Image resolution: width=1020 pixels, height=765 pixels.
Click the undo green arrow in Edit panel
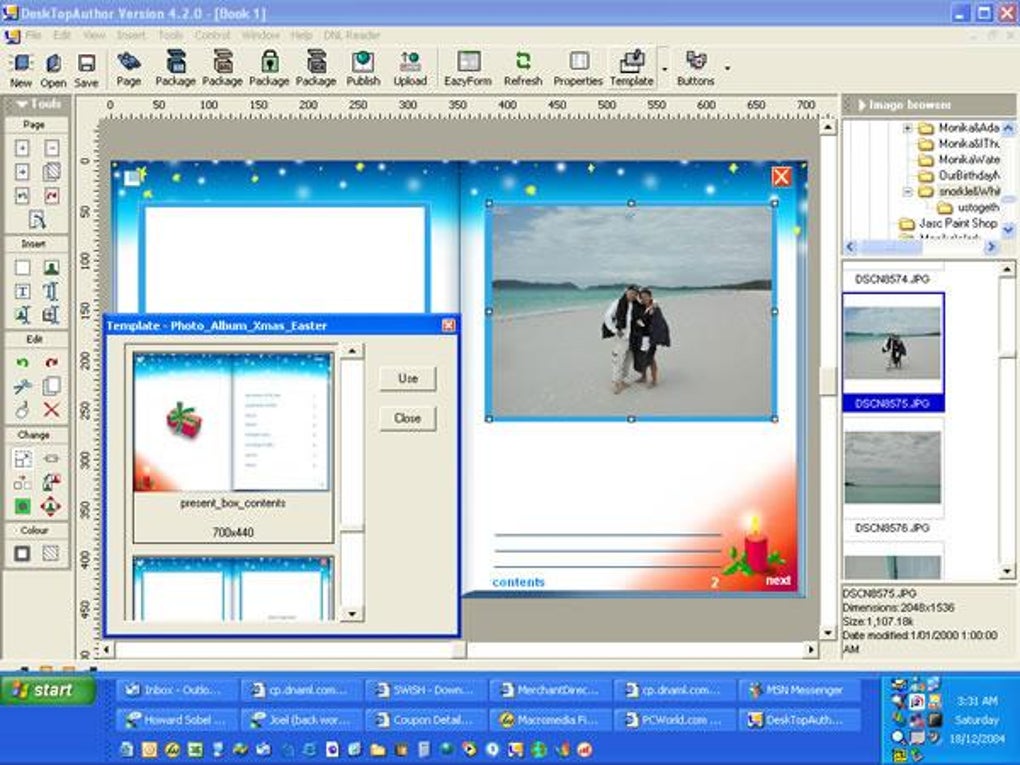point(22,362)
